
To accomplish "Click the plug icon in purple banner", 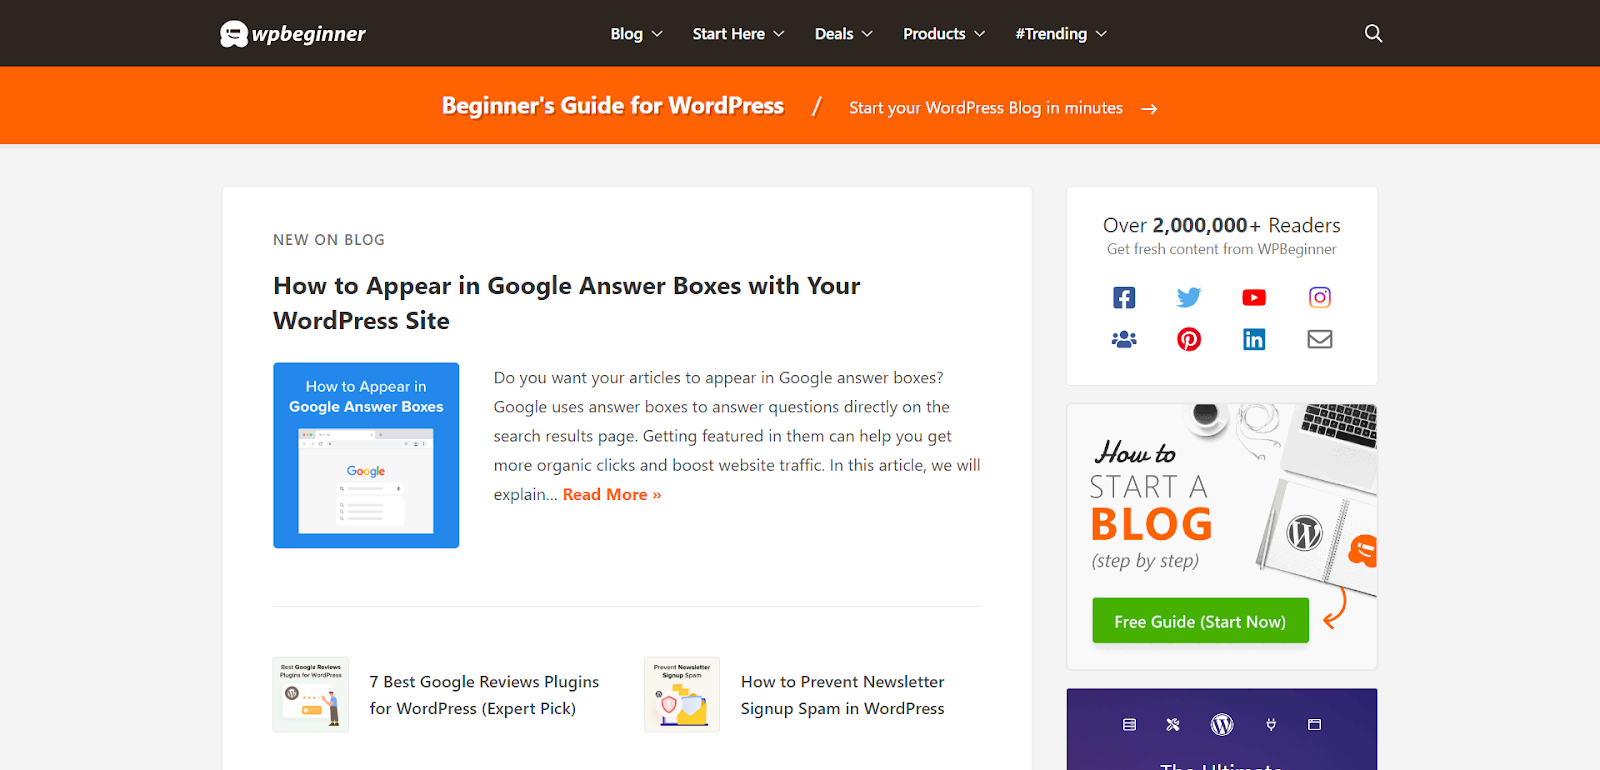I will [x=1271, y=724].
